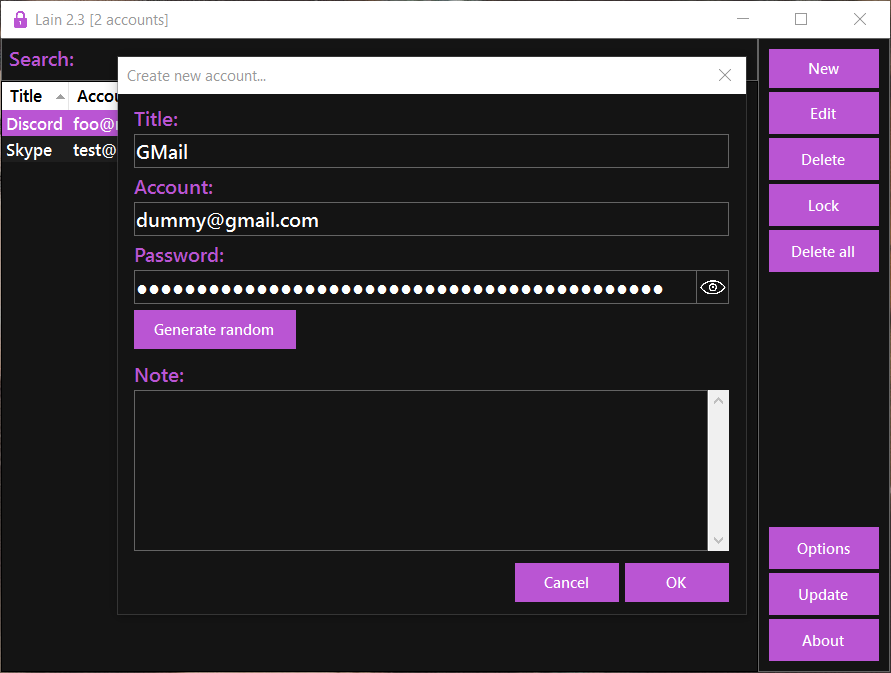Click inside the Note text area
The width and height of the screenshot is (891, 673).
[421, 470]
